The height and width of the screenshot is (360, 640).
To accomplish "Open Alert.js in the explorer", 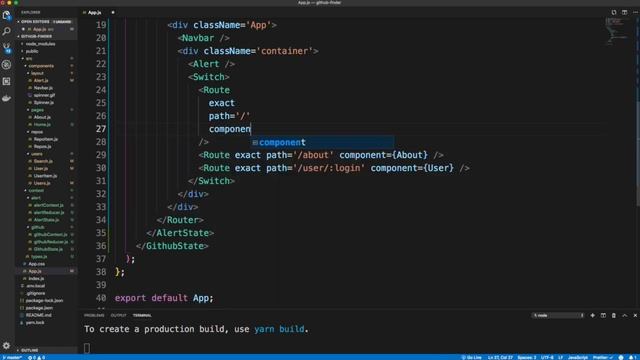I will (41, 80).
